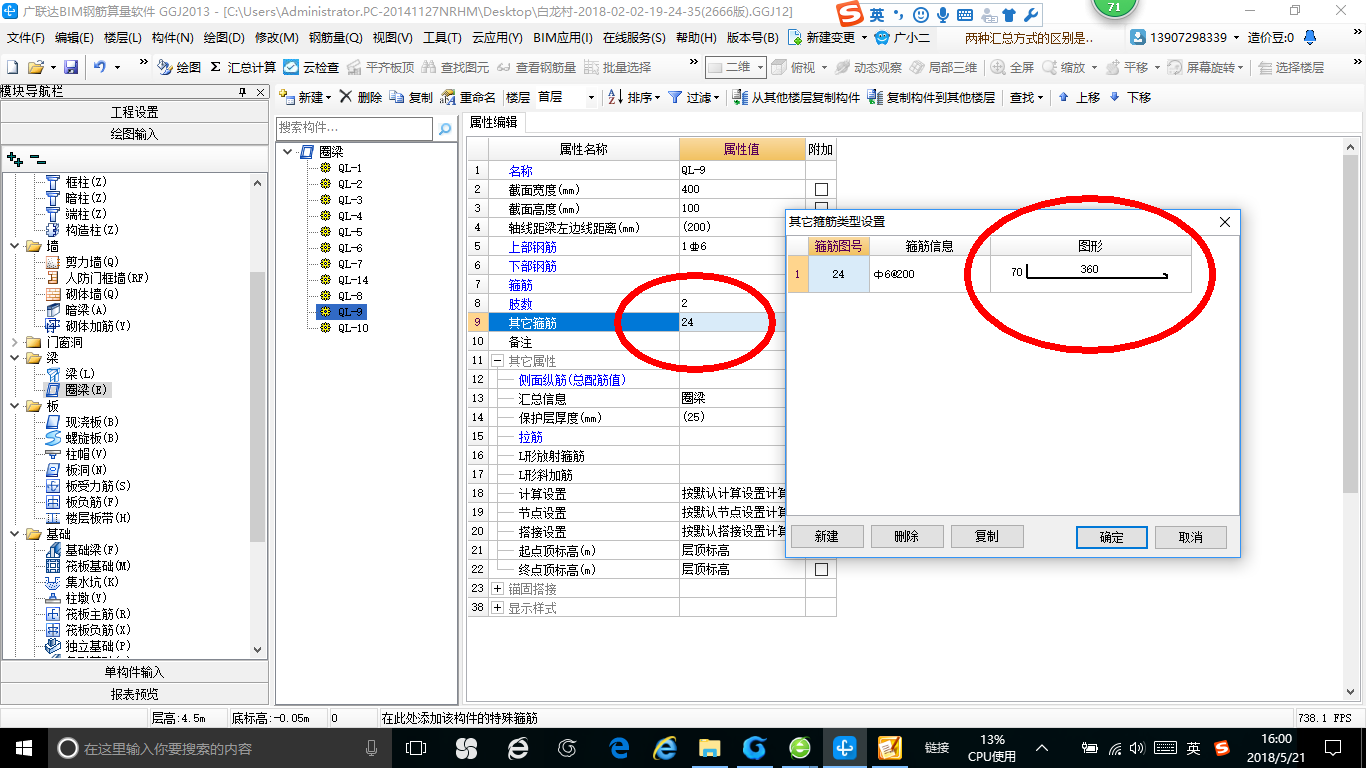Click the search magnifier next to component search
1366x768 pixels.
(444, 128)
